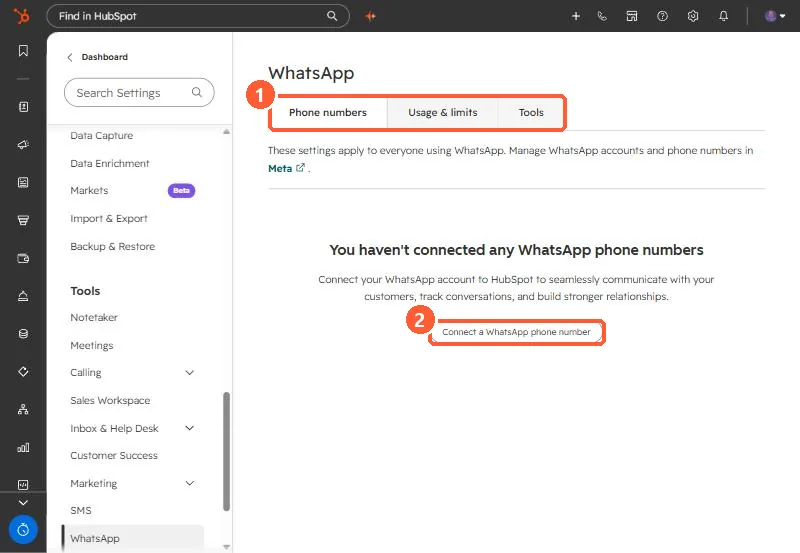This screenshot has height=553, width=800.
Task: Go back to Dashboard via chevron
Action: (x=70, y=57)
